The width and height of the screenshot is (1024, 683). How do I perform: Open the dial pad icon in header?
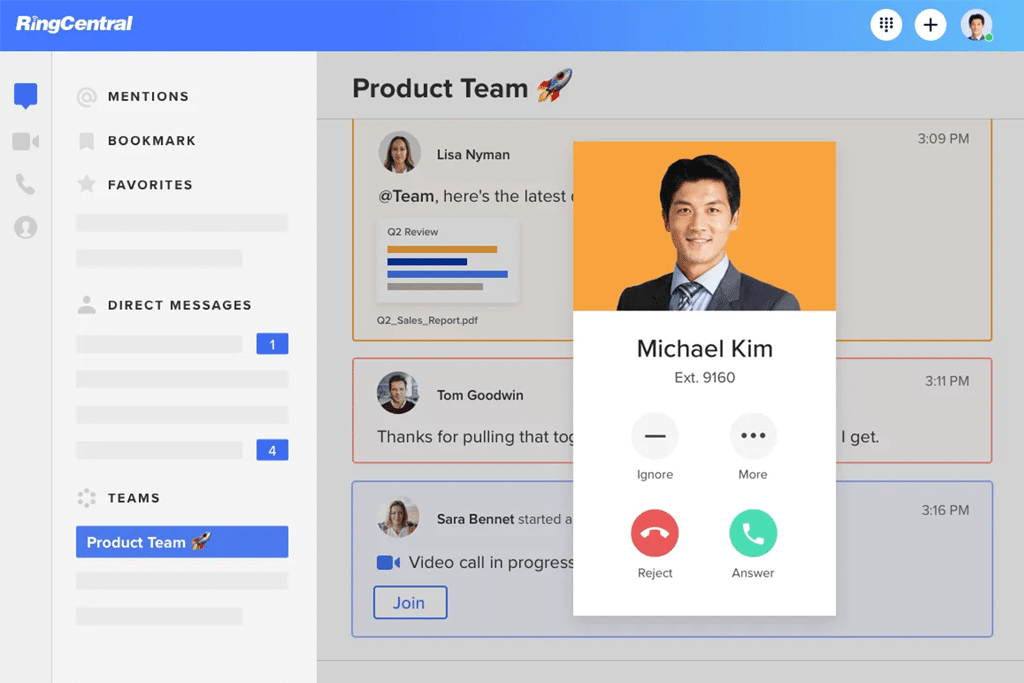[x=886, y=25]
